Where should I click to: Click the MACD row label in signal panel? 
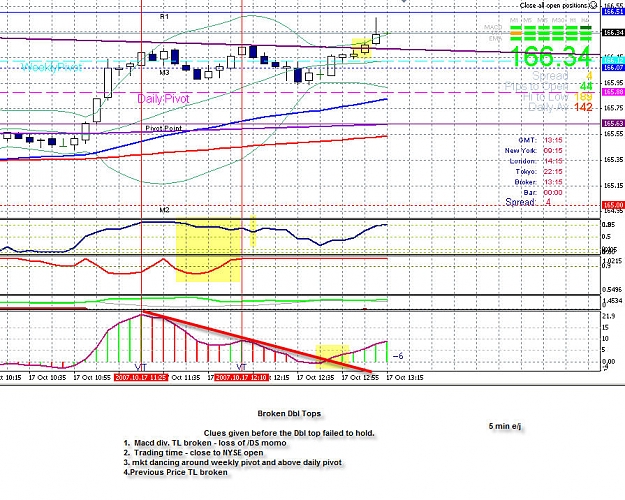click(x=493, y=27)
